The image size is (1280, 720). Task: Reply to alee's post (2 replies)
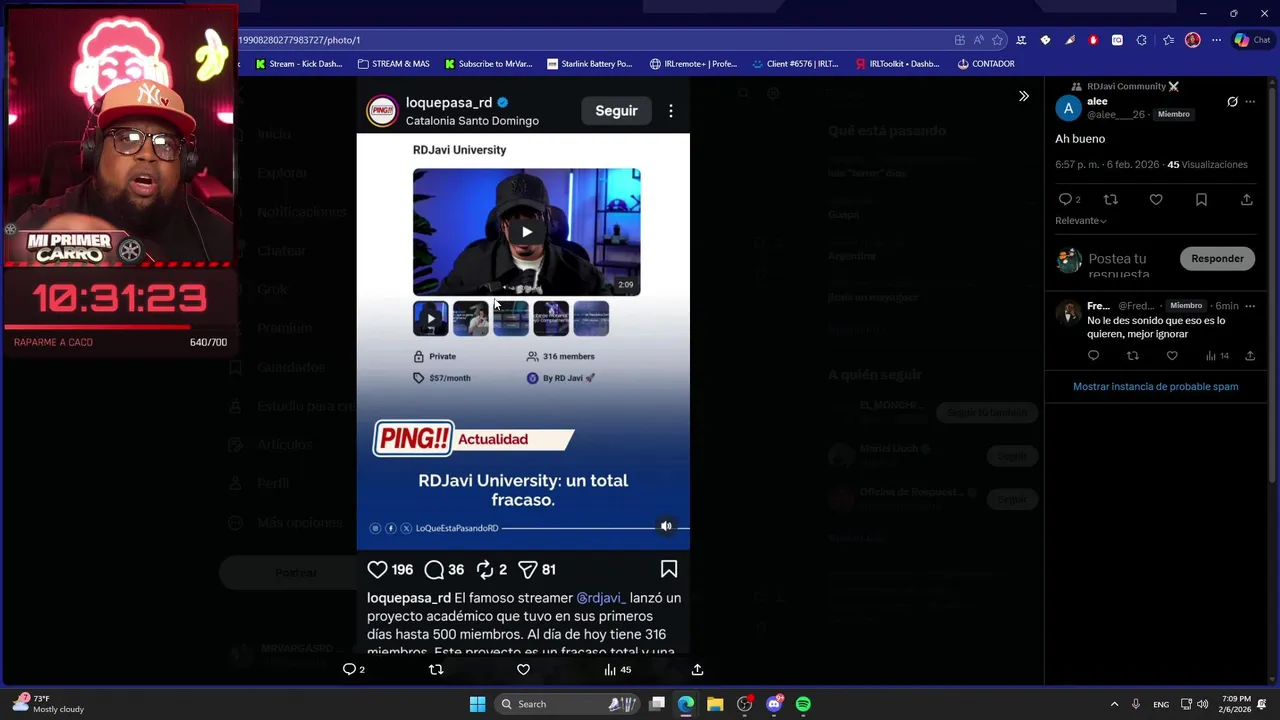tap(1065, 200)
